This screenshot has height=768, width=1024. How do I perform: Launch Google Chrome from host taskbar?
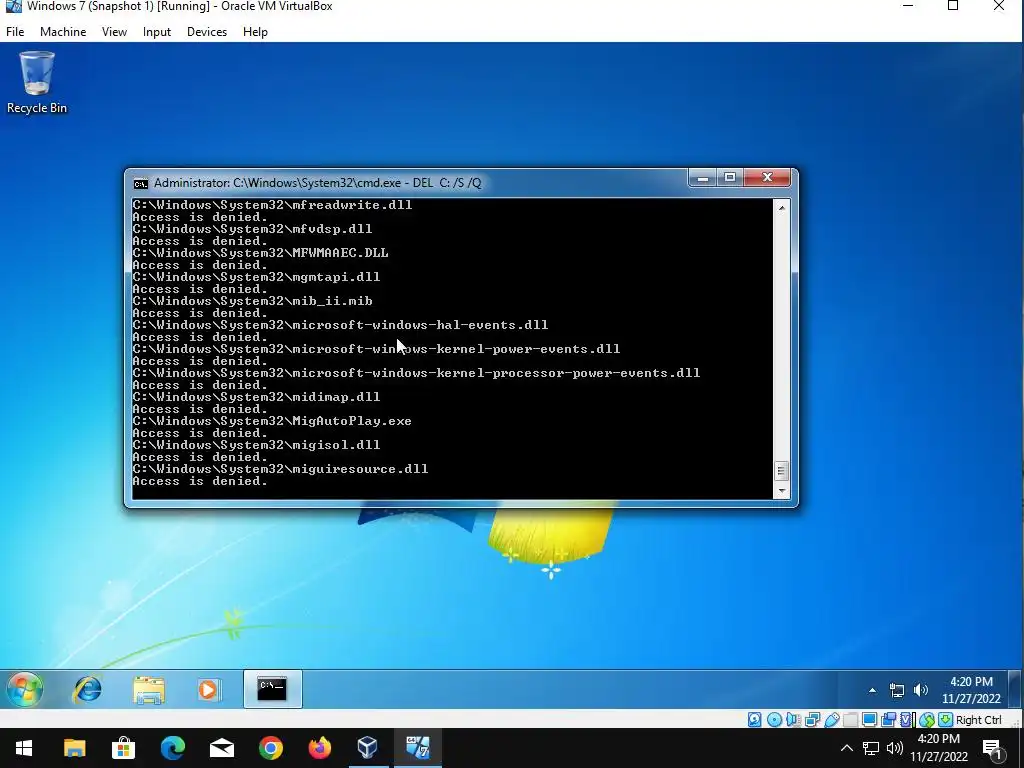(x=270, y=748)
